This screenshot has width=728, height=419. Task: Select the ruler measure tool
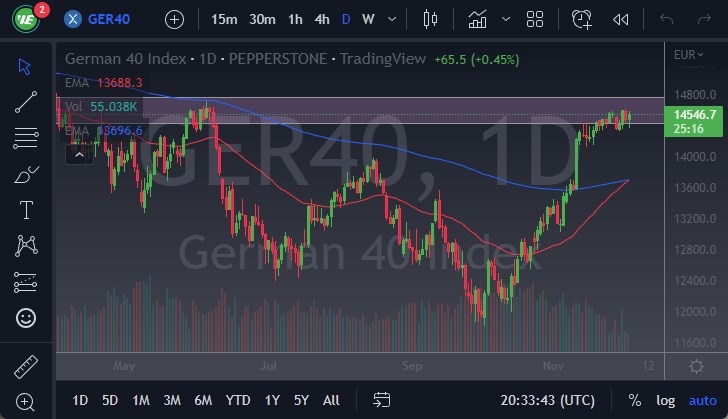tap(26, 367)
